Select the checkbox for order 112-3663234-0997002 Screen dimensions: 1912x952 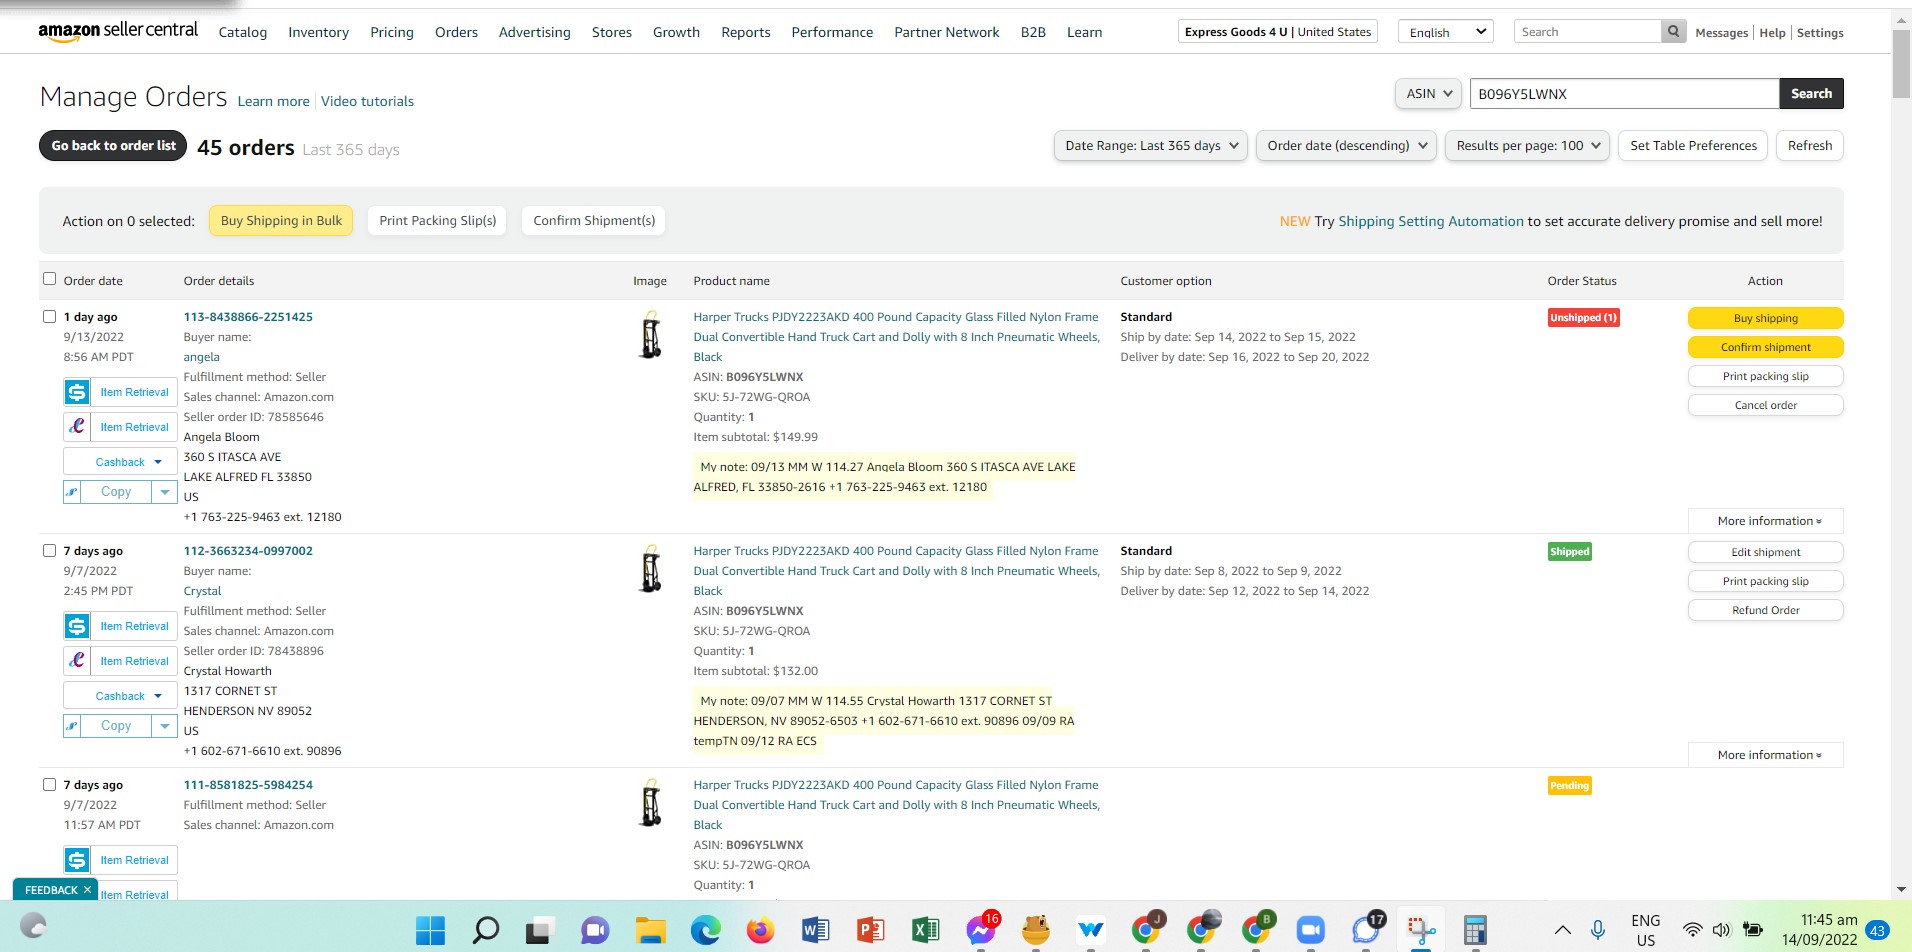point(49,550)
